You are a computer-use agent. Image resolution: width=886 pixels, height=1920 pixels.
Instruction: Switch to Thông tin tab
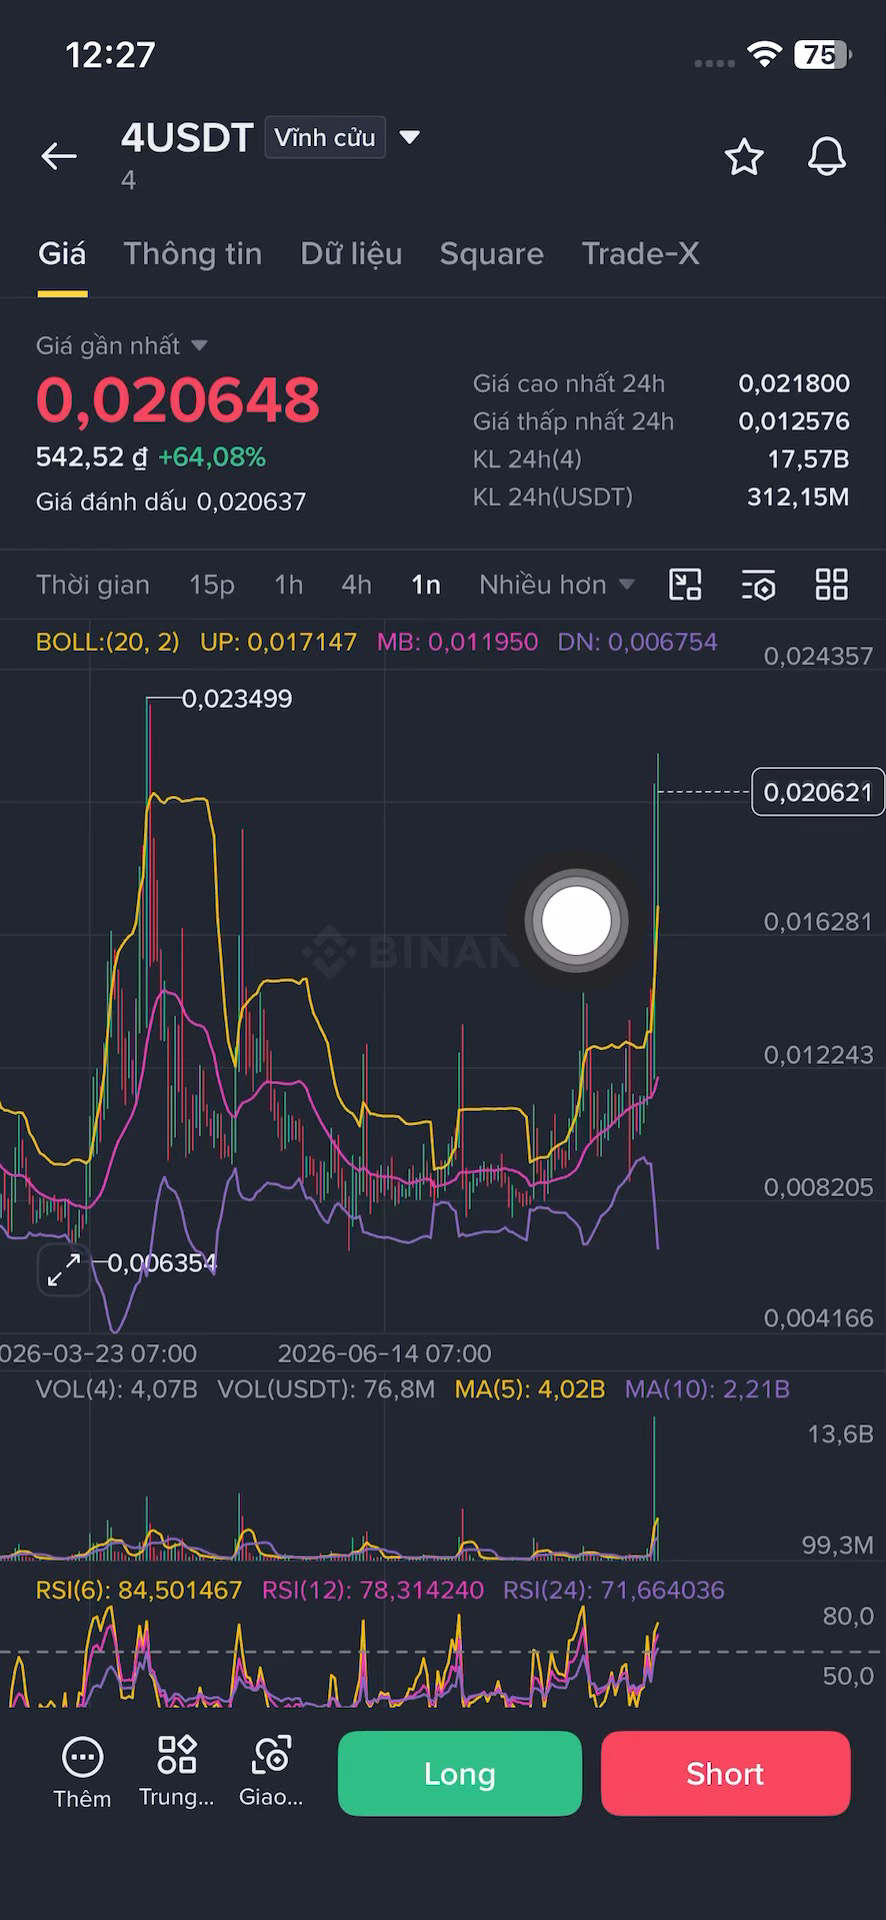coord(193,254)
